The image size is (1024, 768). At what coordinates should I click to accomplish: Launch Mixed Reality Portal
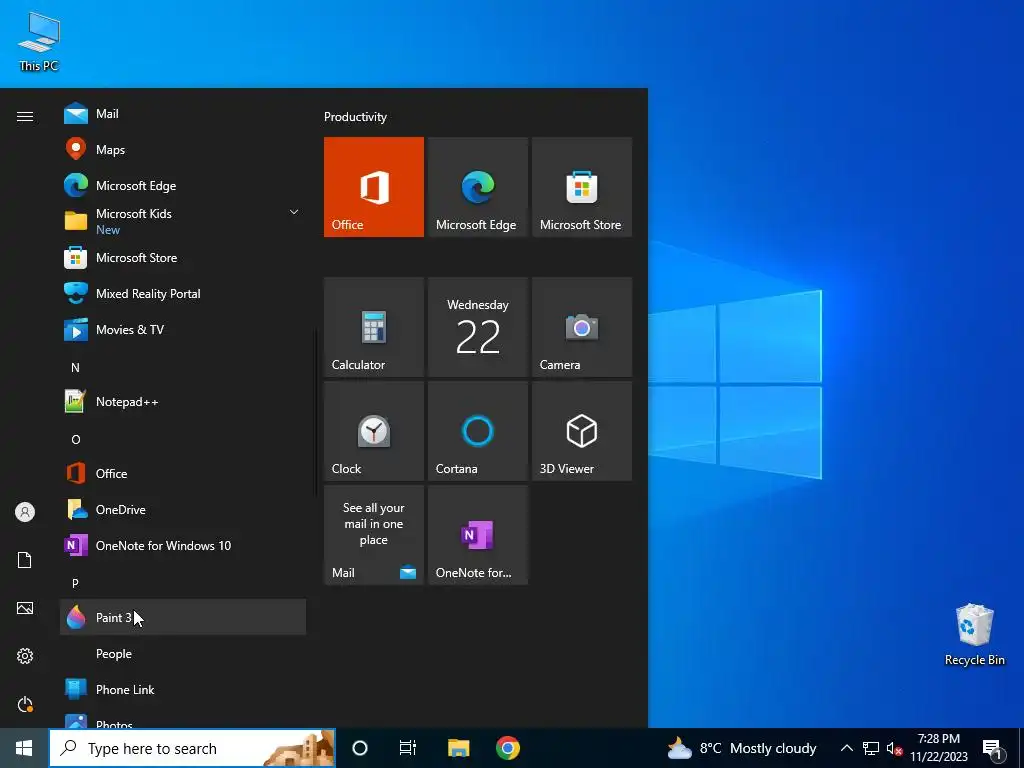(x=183, y=293)
